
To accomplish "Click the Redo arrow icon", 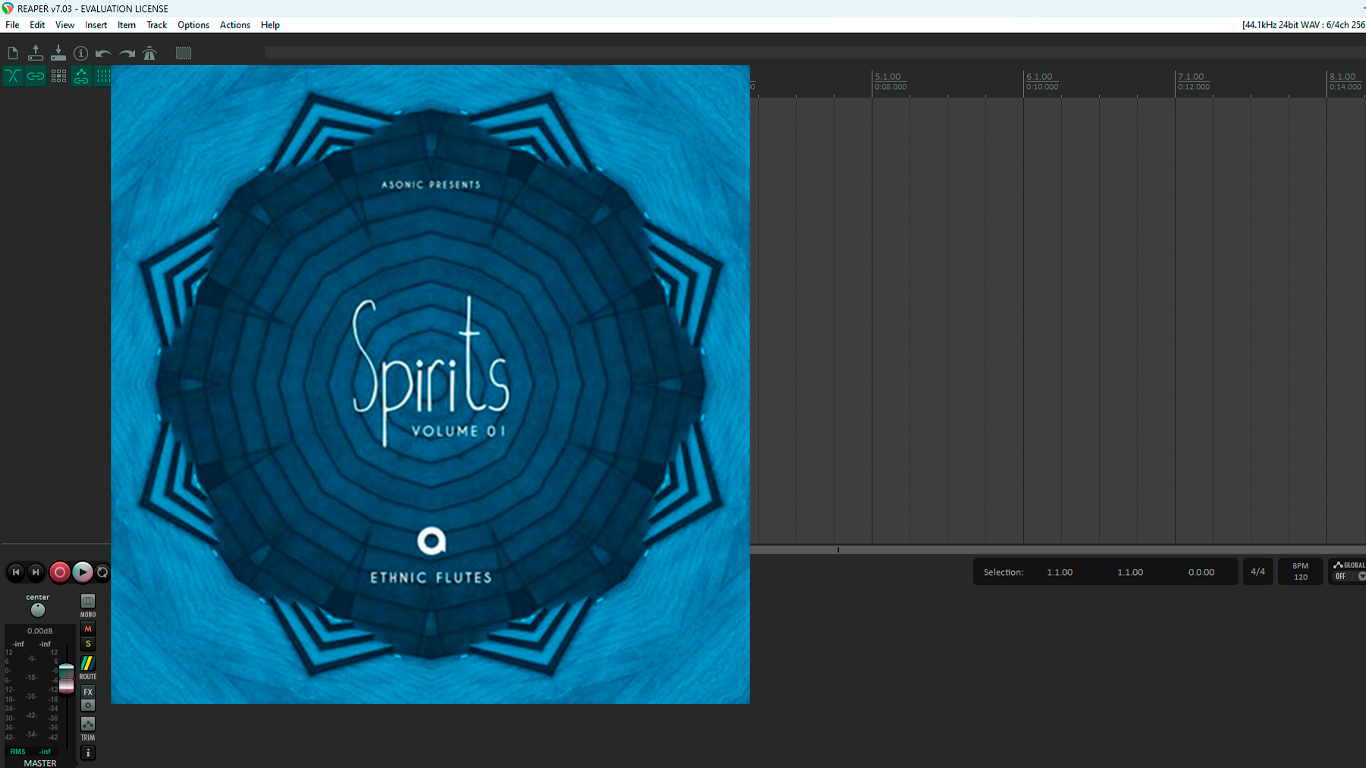I will [x=127, y=53].
